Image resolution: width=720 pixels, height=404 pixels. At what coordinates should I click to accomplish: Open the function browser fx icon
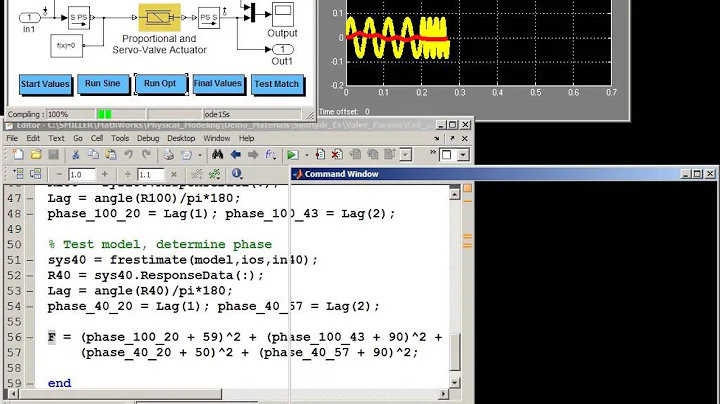pyautogui.click(x=270, y=155)
